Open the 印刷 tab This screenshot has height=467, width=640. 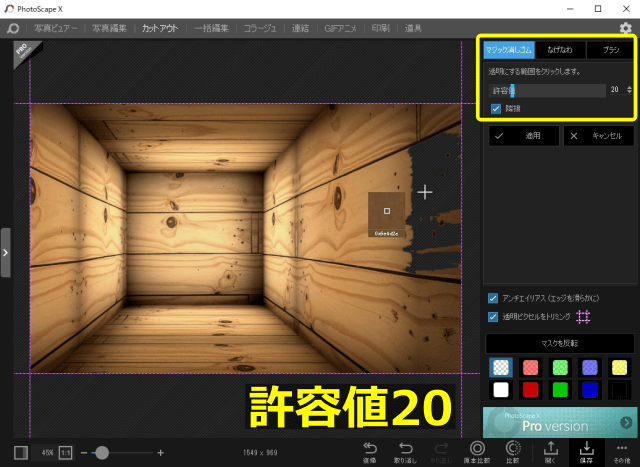click(x=380, y=28)
